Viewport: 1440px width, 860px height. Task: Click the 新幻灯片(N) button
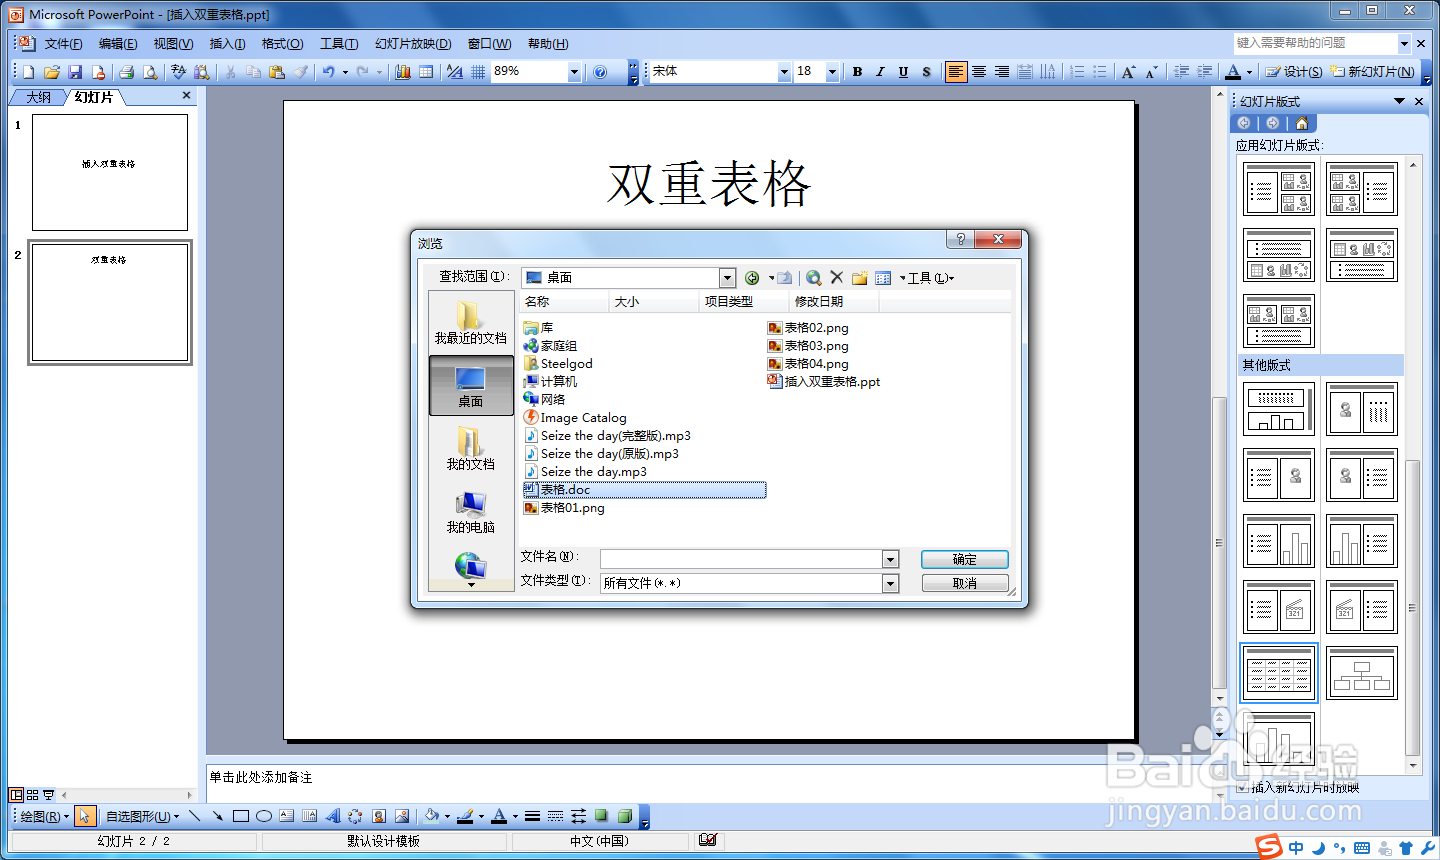[x=1372, y=72]
